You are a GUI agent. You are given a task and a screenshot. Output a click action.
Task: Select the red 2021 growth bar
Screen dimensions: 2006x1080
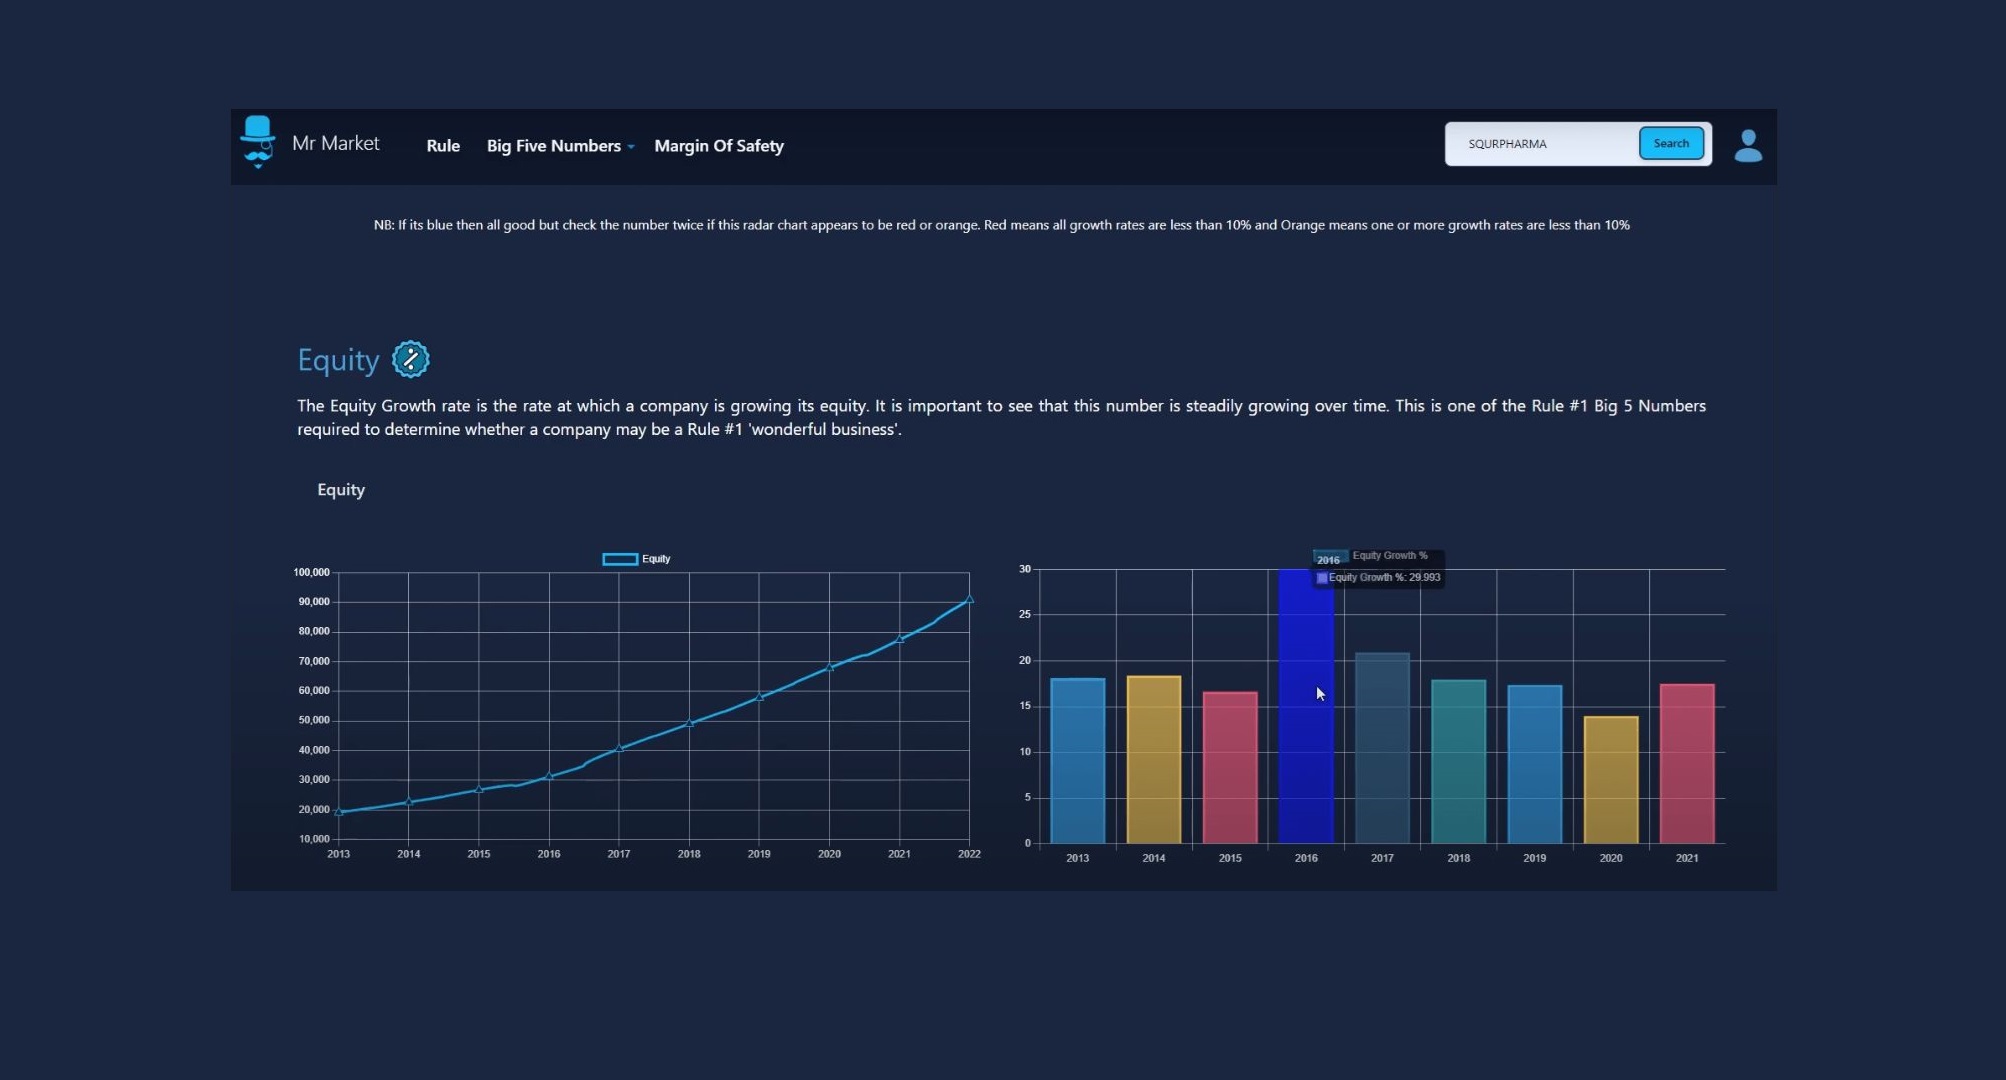(1686, 764)
